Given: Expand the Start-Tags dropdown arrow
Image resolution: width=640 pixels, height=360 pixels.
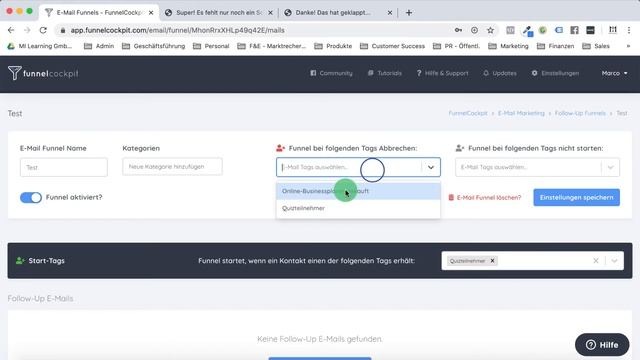Looking at the screenshot, I should [614, 261].
